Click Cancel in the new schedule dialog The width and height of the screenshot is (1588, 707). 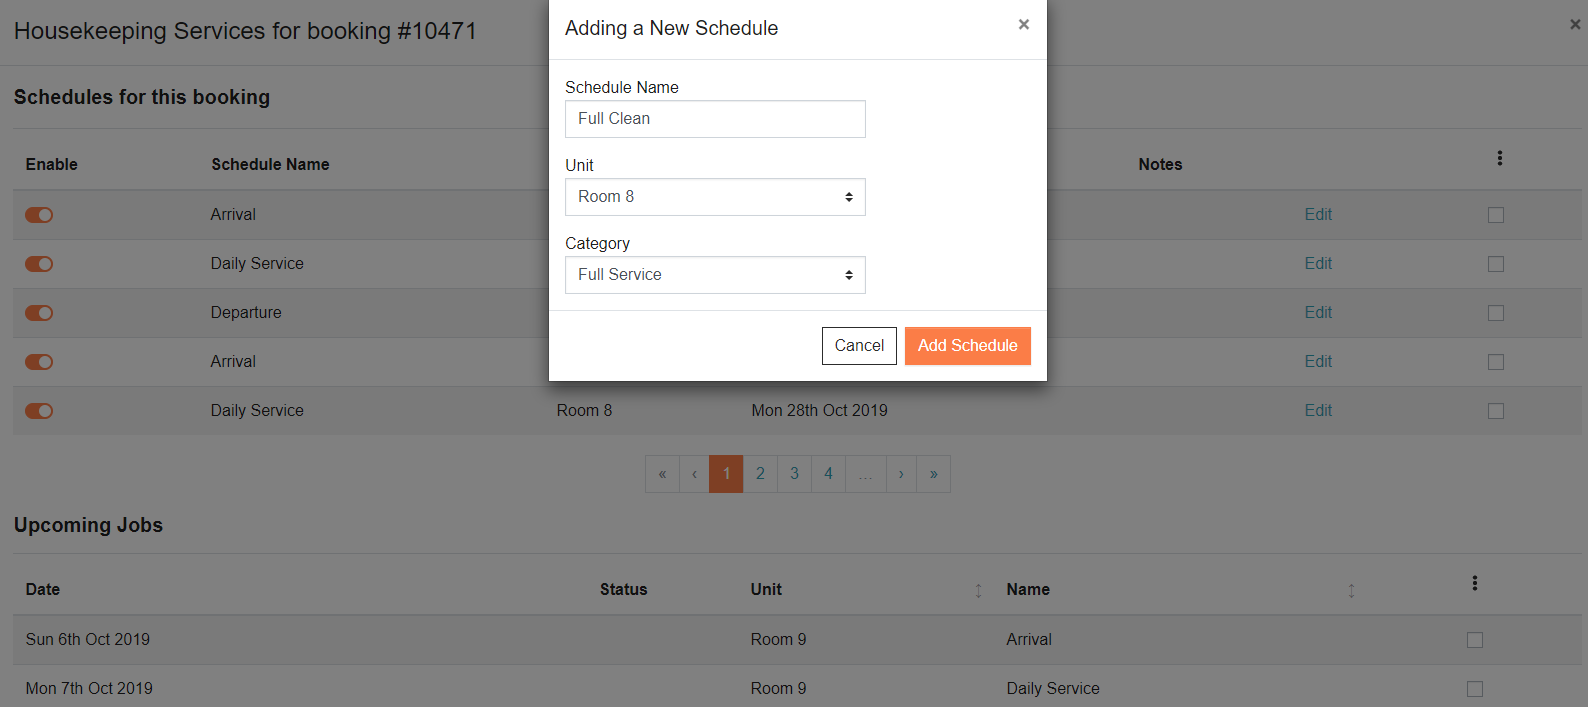click(859, 346)
